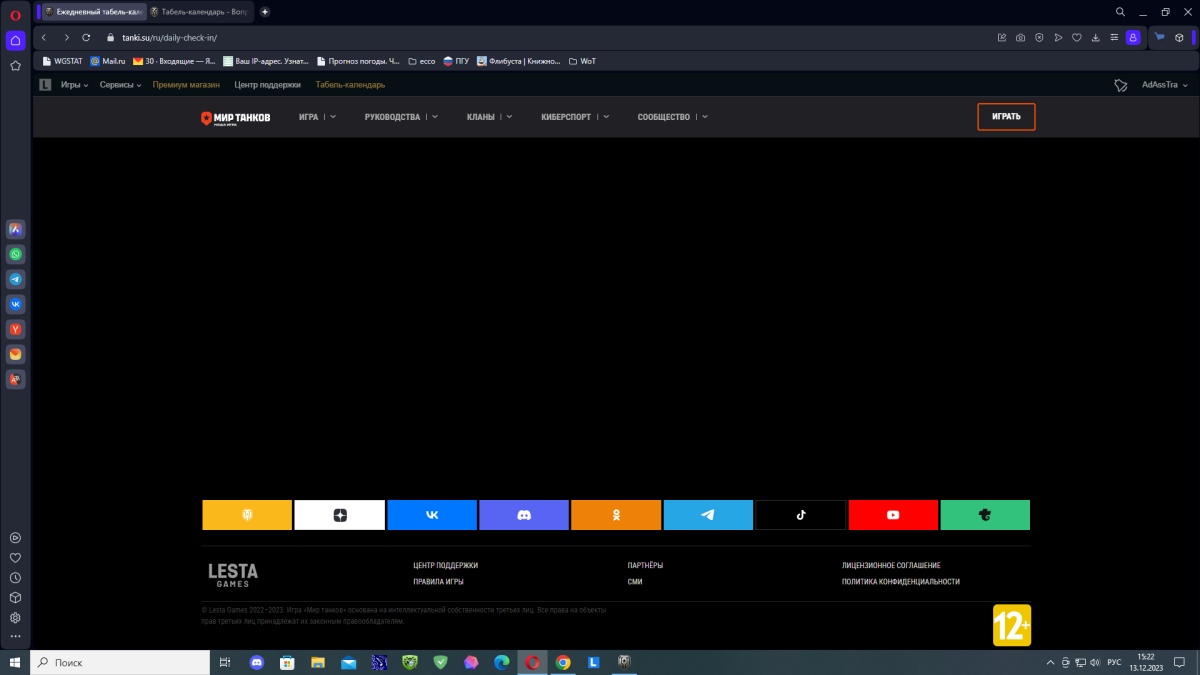This screenshot has width=1200, height=675.
Task: Click the TikTok social tile
Action: click(800, 515)
